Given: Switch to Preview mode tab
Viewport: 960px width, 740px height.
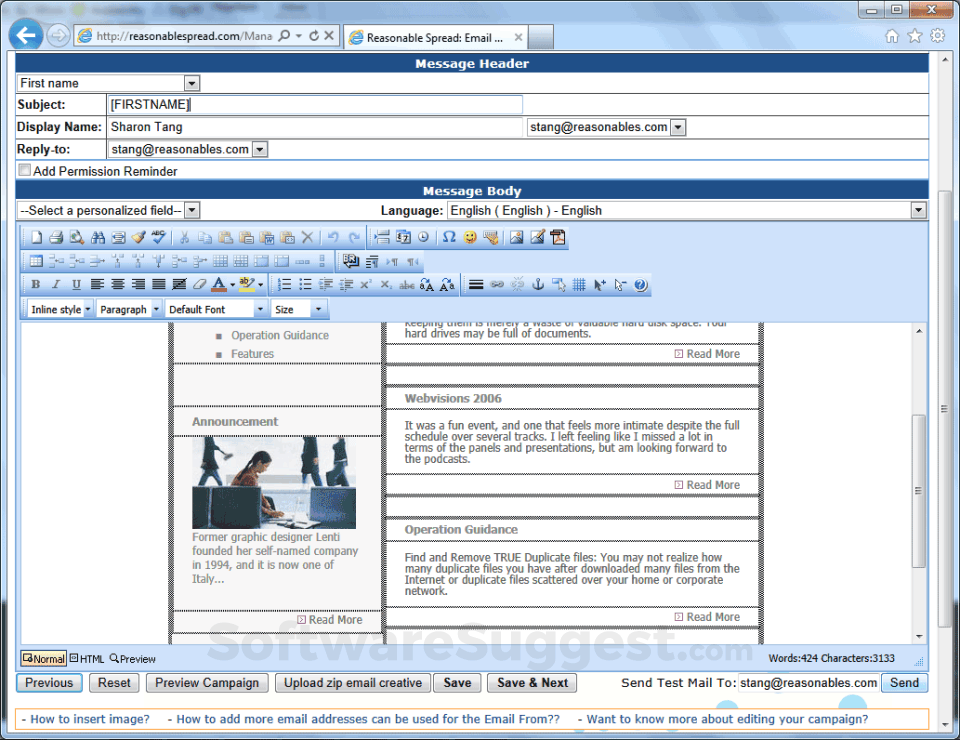Looking at the screenshot, I should tap(133, 659).
